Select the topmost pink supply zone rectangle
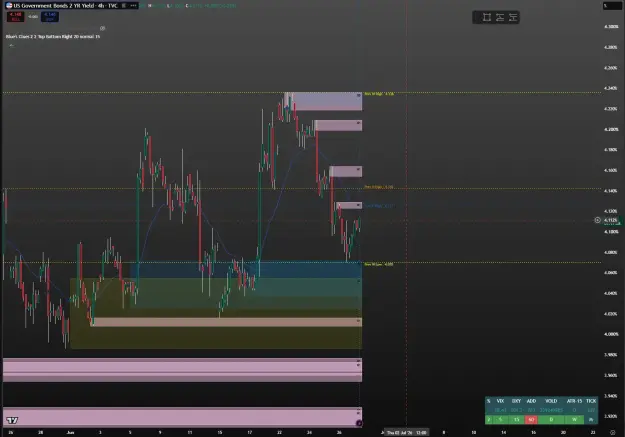Image resolution: width=625 pixels, height=437 pixels. 324,101
